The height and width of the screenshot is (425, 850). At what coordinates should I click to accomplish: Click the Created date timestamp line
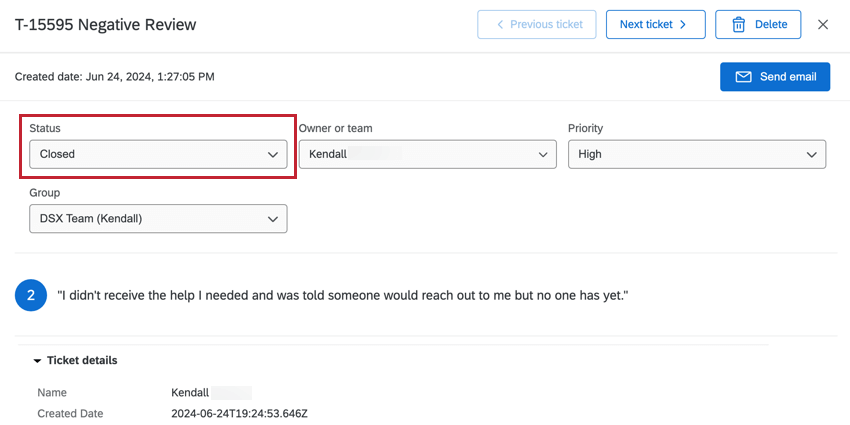click(114, 77)
